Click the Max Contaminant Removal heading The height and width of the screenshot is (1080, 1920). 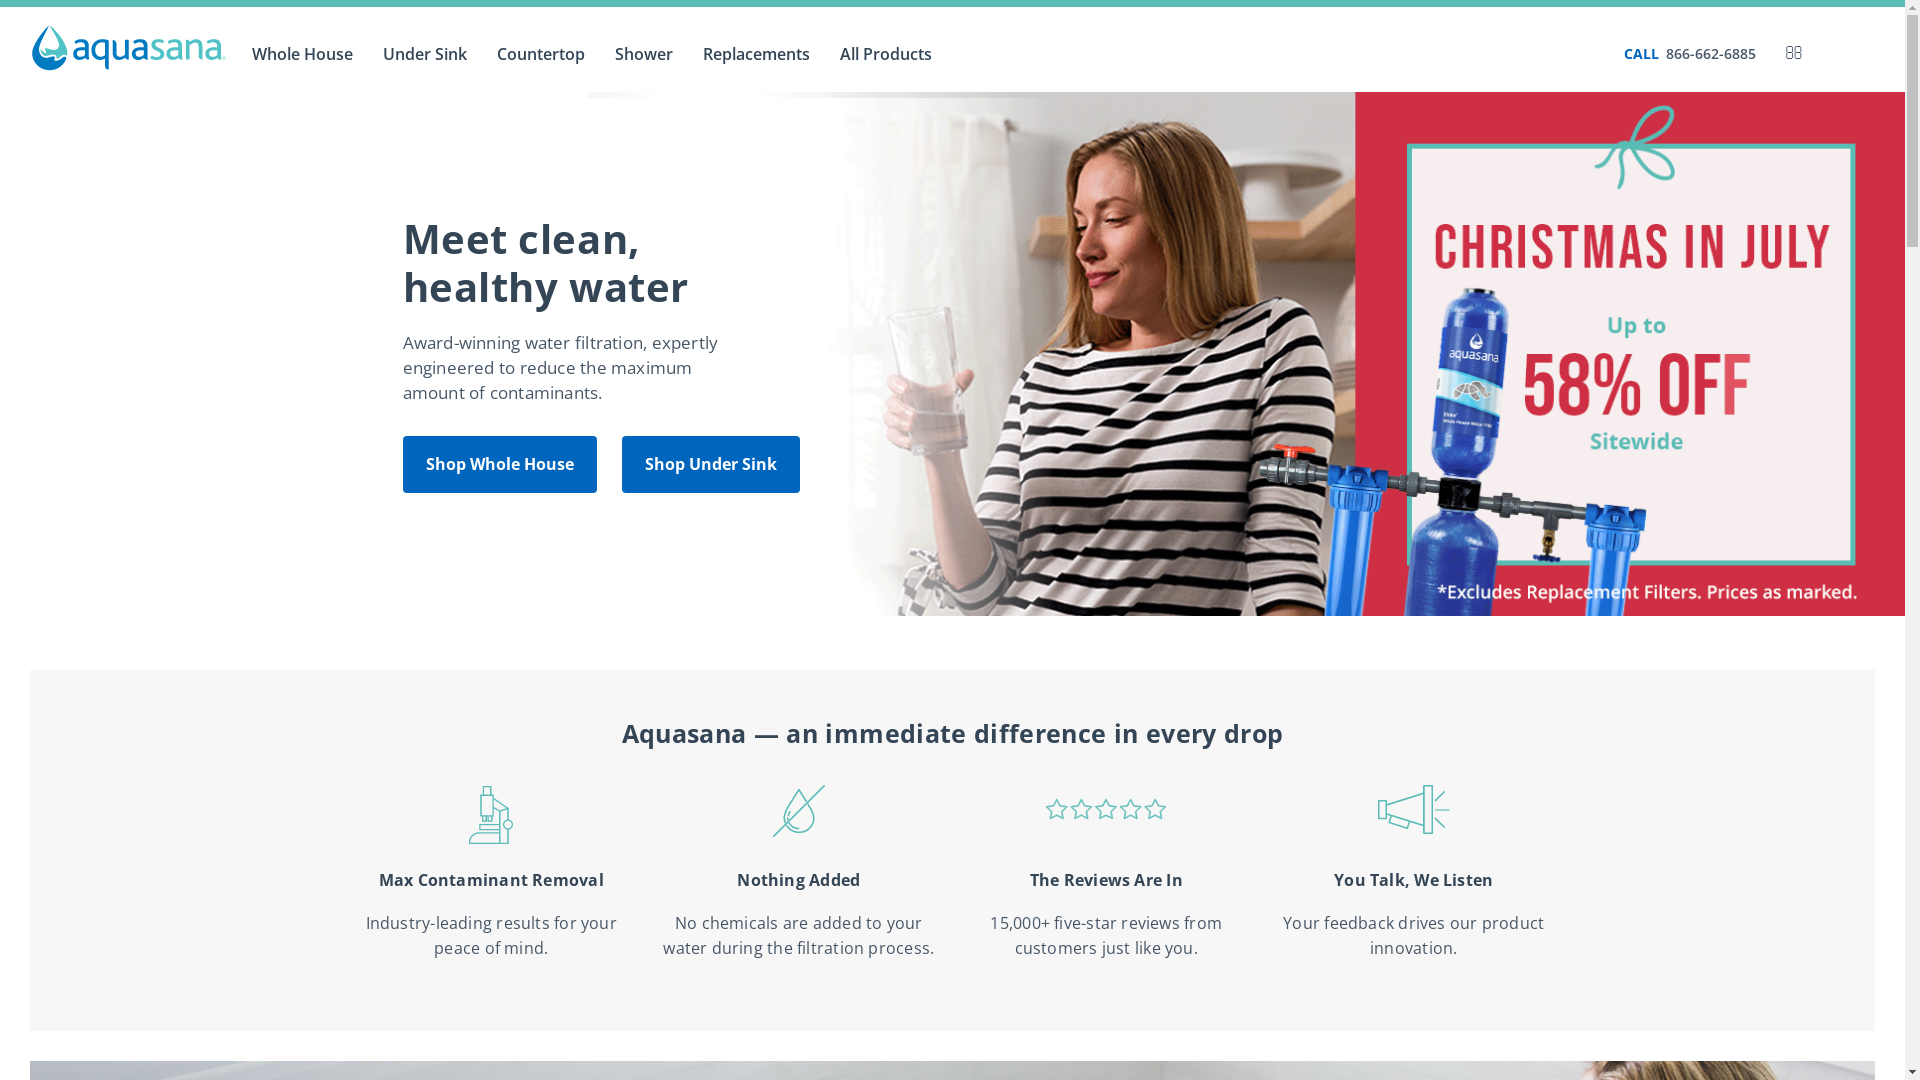pos(491,880)
